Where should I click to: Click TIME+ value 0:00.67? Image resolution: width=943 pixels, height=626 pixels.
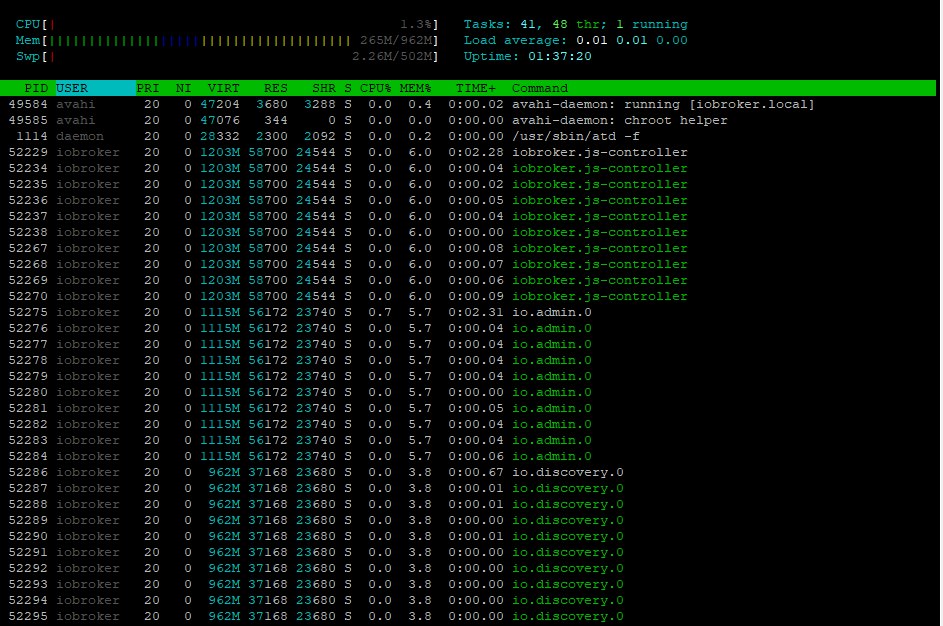(476, 472)
